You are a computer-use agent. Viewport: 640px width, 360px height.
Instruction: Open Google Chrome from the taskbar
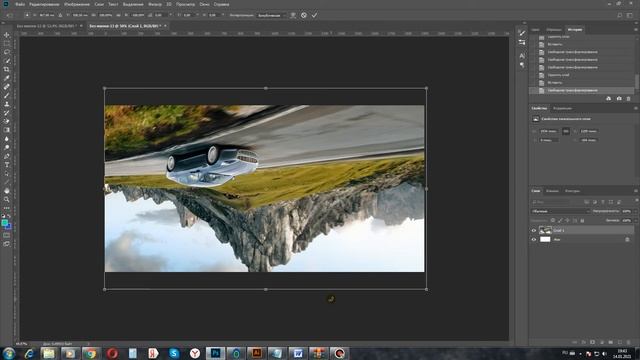coord(91,353)
